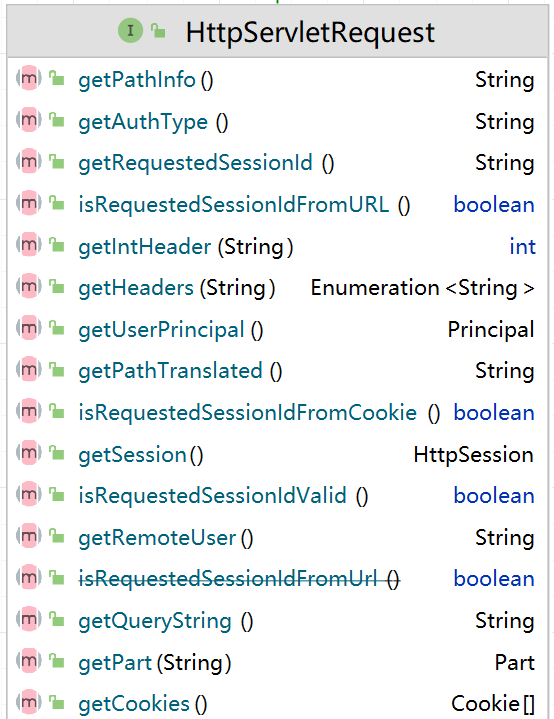Screen dimensions: 554x719
Task: Select the isRequestedSessionIdFromCookie method
Action: (259, 413)
